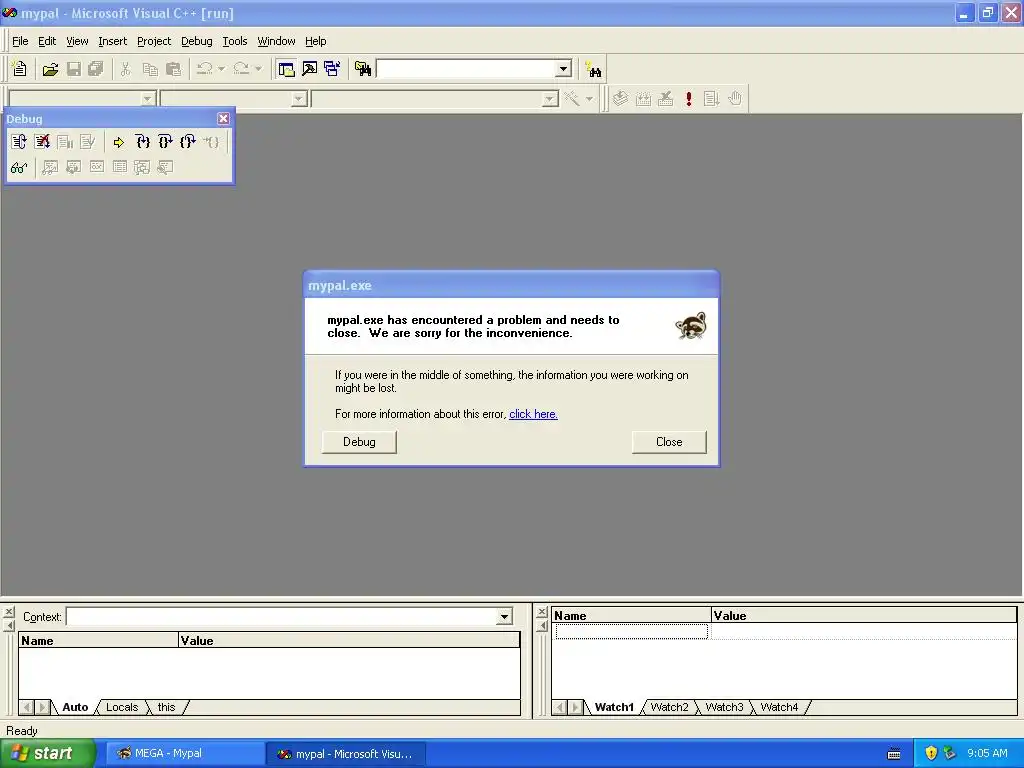Click the red exclamation Execute Program icon
Image resolution: width=1024 pixels, height=768 pixels.
click(688, 99)
